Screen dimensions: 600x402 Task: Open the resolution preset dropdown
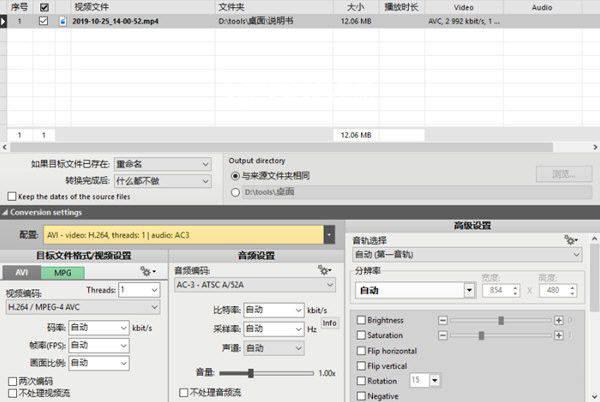click(469, 291)
